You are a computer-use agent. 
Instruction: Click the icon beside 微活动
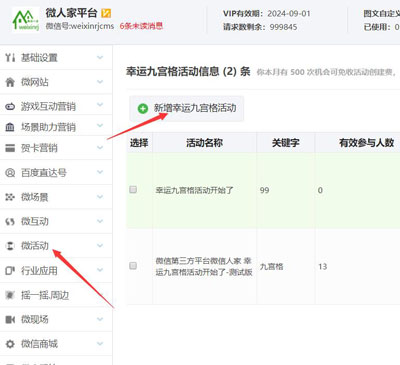tap(10, 246)
